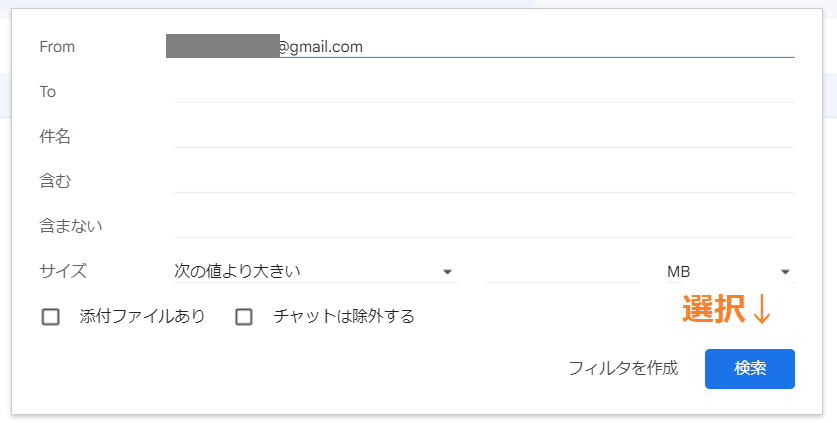Click the 添付ファイルあり label text
This screenshot has height=423, width=837.
tap(142, 317)
